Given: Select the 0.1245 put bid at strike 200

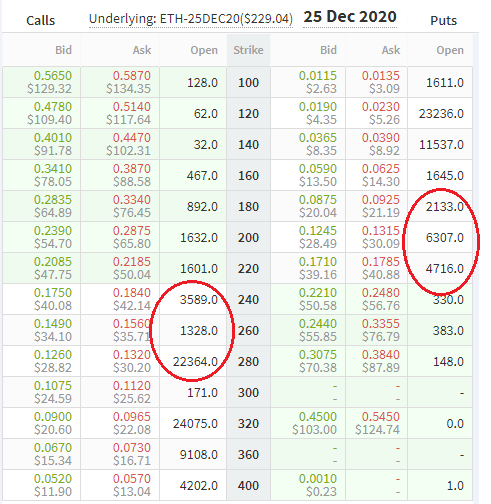Looking at the screenshot, I should (318, 231).
